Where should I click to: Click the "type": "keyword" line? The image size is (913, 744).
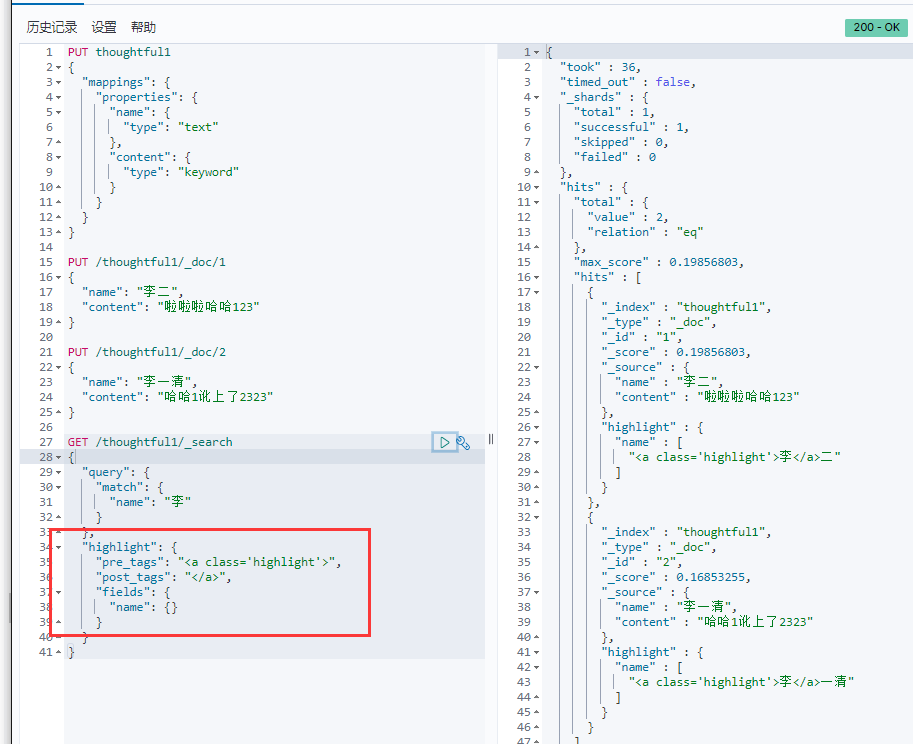coord(181,172)
